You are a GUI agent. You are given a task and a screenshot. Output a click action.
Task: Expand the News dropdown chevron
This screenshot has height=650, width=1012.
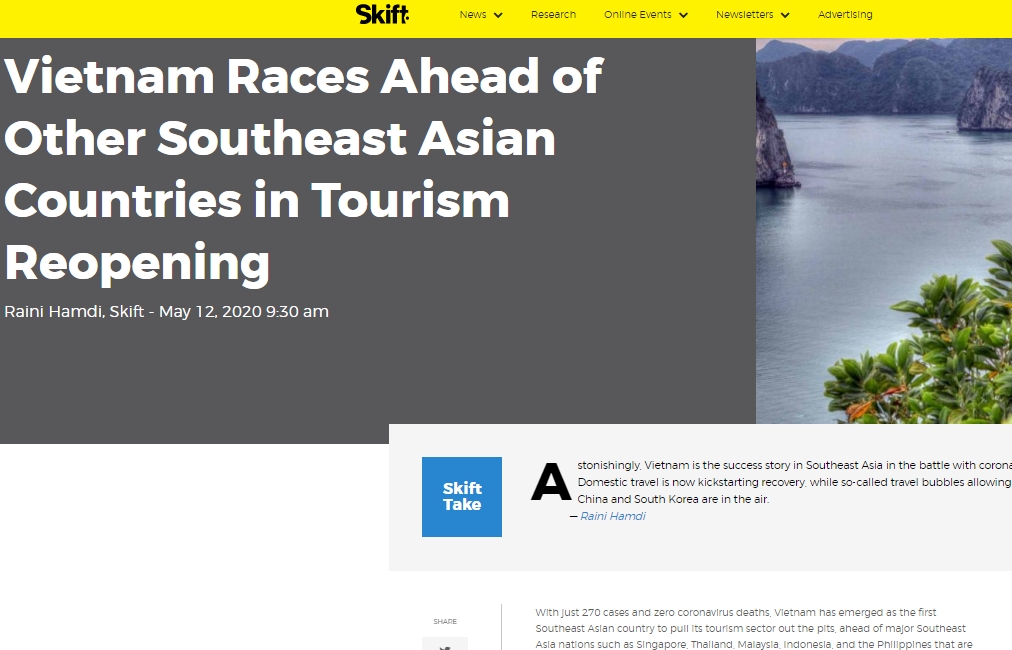(498, 15)
